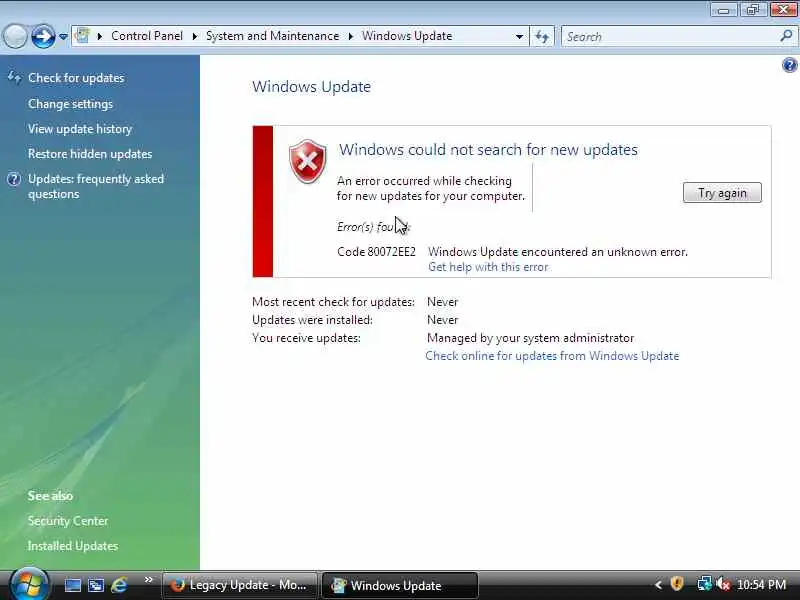
Task: Click Check for updates in sidebar
Action: pyautogui.click(x=76, y=78)
